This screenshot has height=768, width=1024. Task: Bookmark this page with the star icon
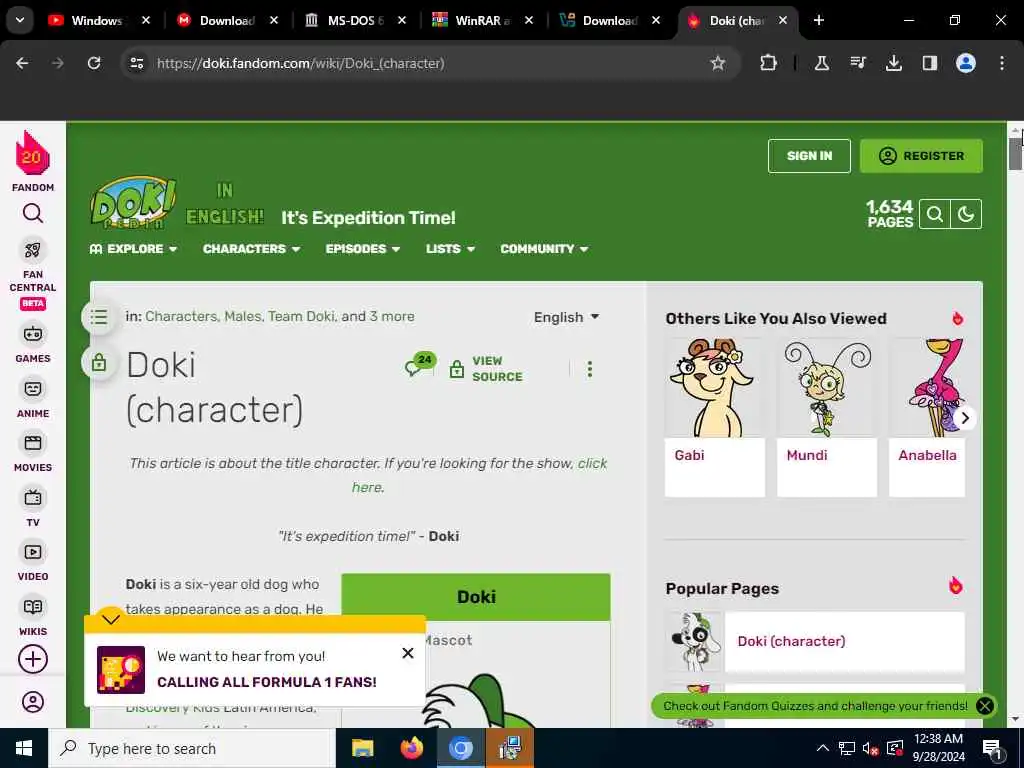point(718,63)
